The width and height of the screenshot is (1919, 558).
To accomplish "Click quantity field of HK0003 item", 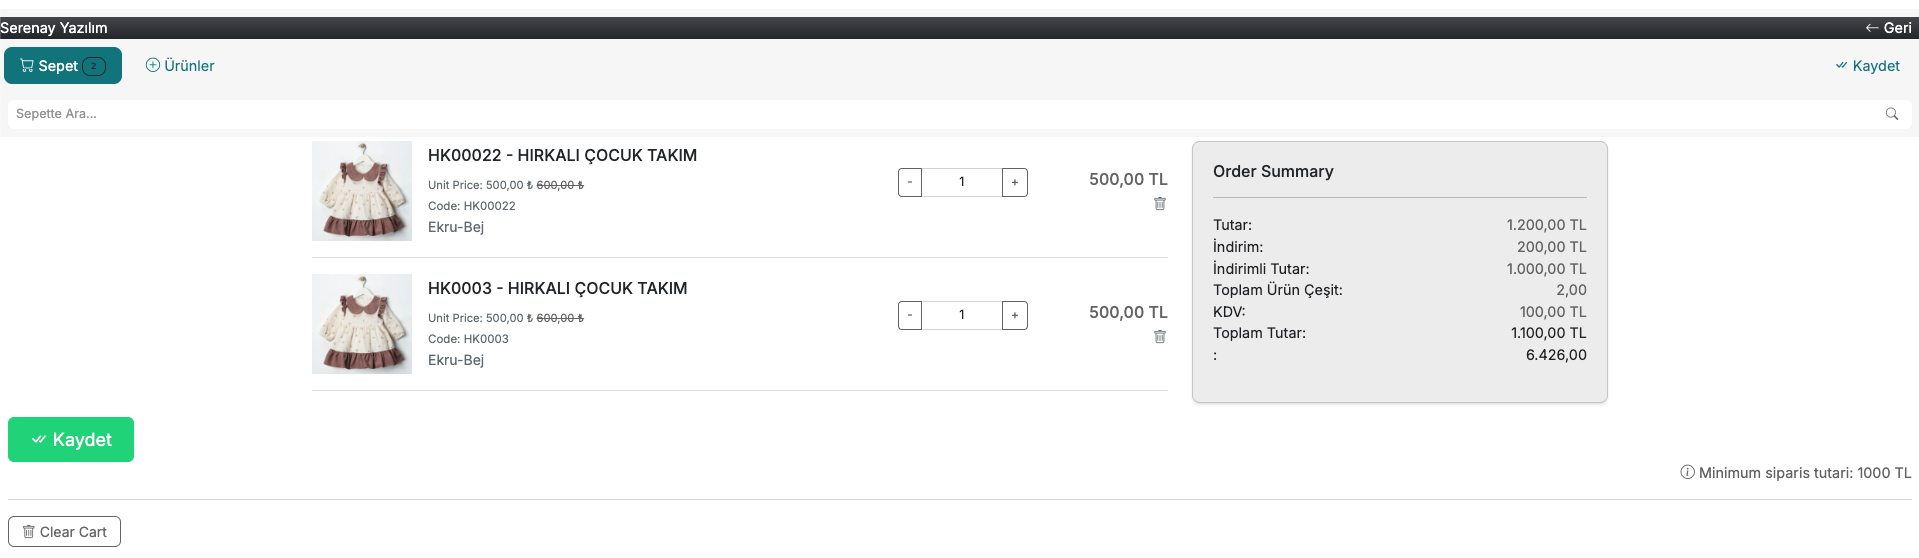I will 962,315.
